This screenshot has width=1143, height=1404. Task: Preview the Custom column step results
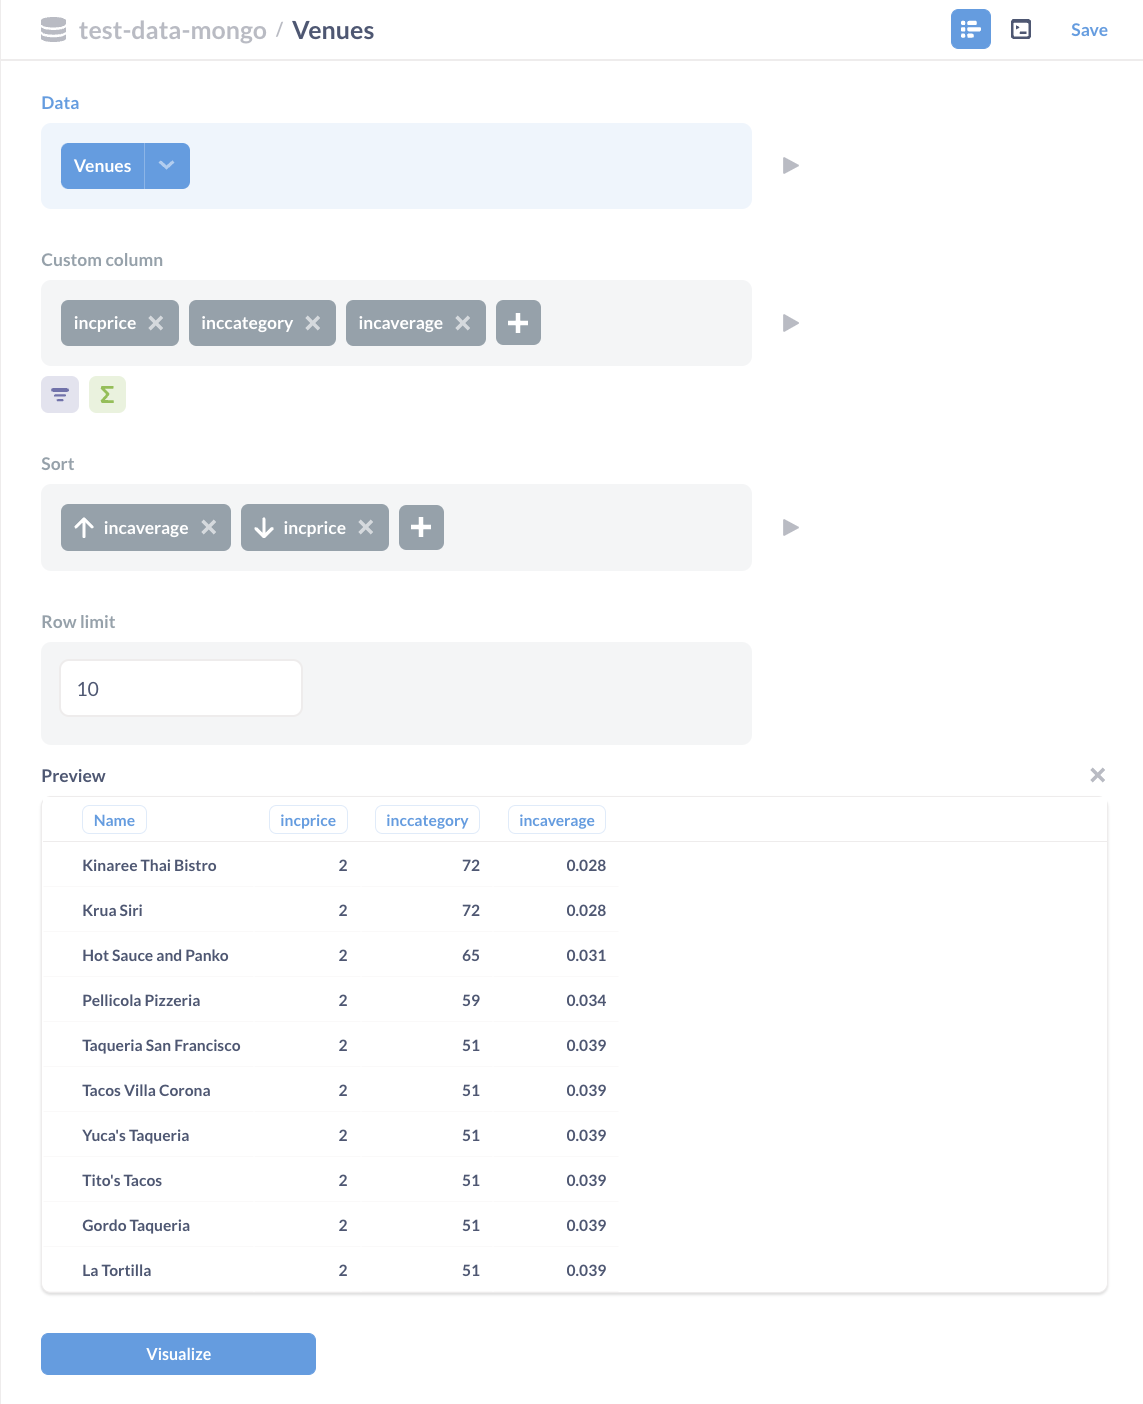790,323
